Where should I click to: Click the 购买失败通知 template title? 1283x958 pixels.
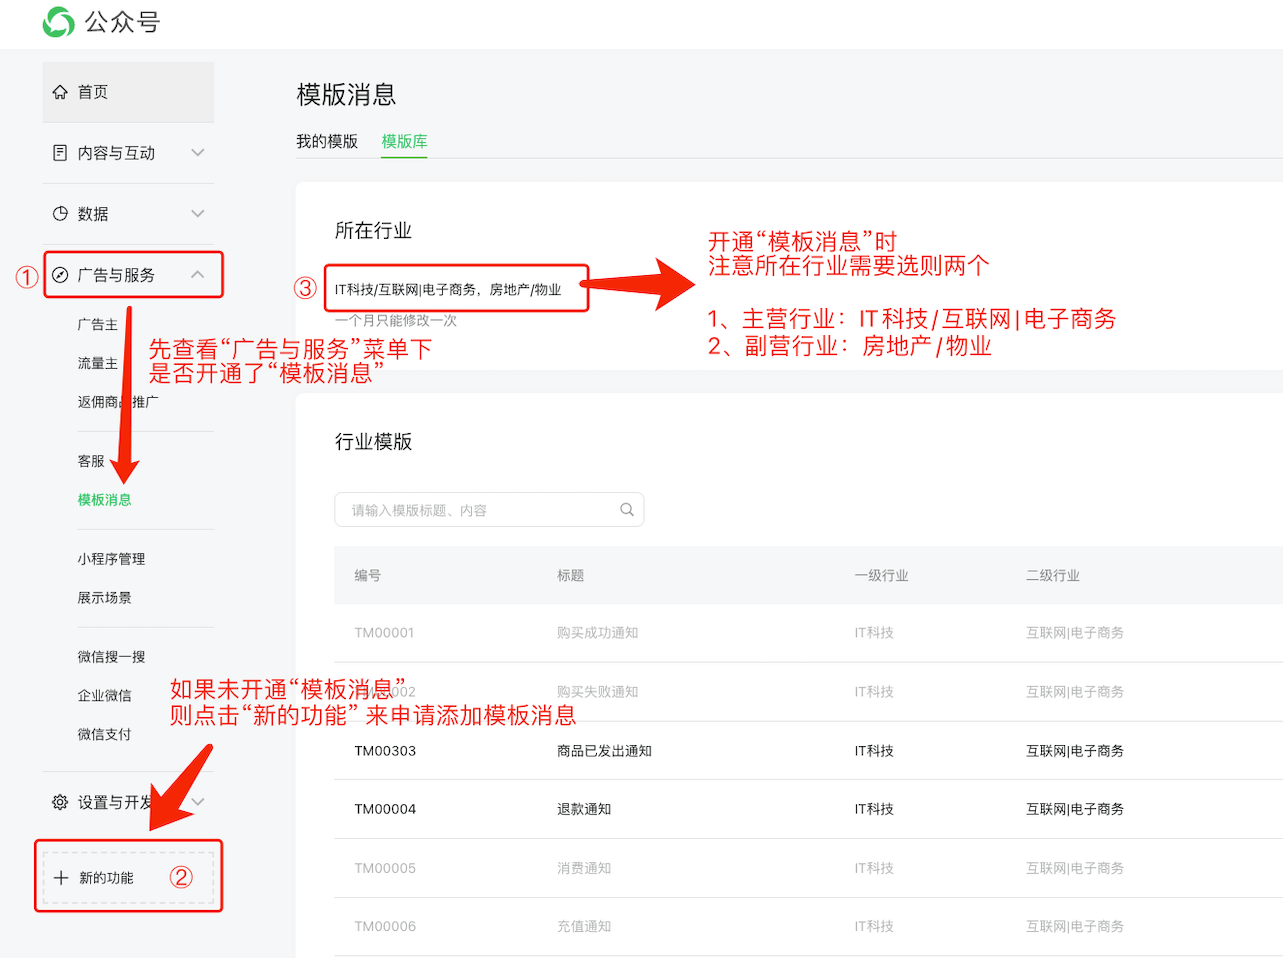click(x=598, y=692)
